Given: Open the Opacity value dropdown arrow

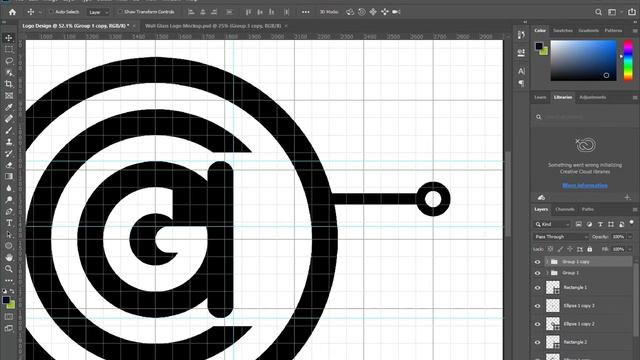Looking at the screenshot, I should point(630,237).
